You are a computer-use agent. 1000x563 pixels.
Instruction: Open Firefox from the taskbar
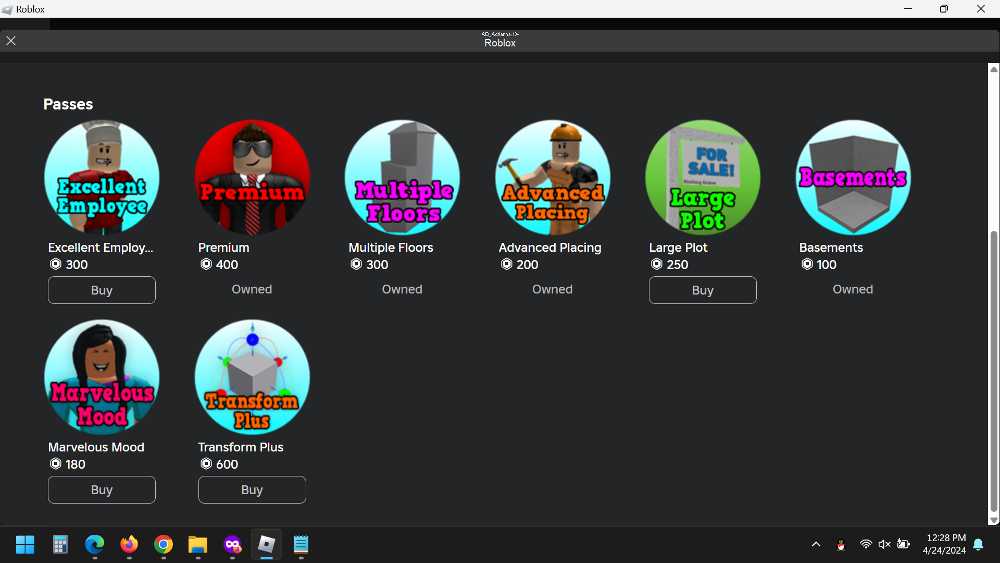[x=129, y=545]
